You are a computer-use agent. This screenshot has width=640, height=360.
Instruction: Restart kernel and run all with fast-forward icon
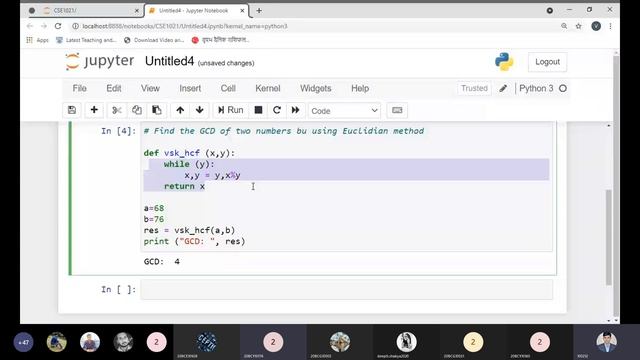(296, 110)
